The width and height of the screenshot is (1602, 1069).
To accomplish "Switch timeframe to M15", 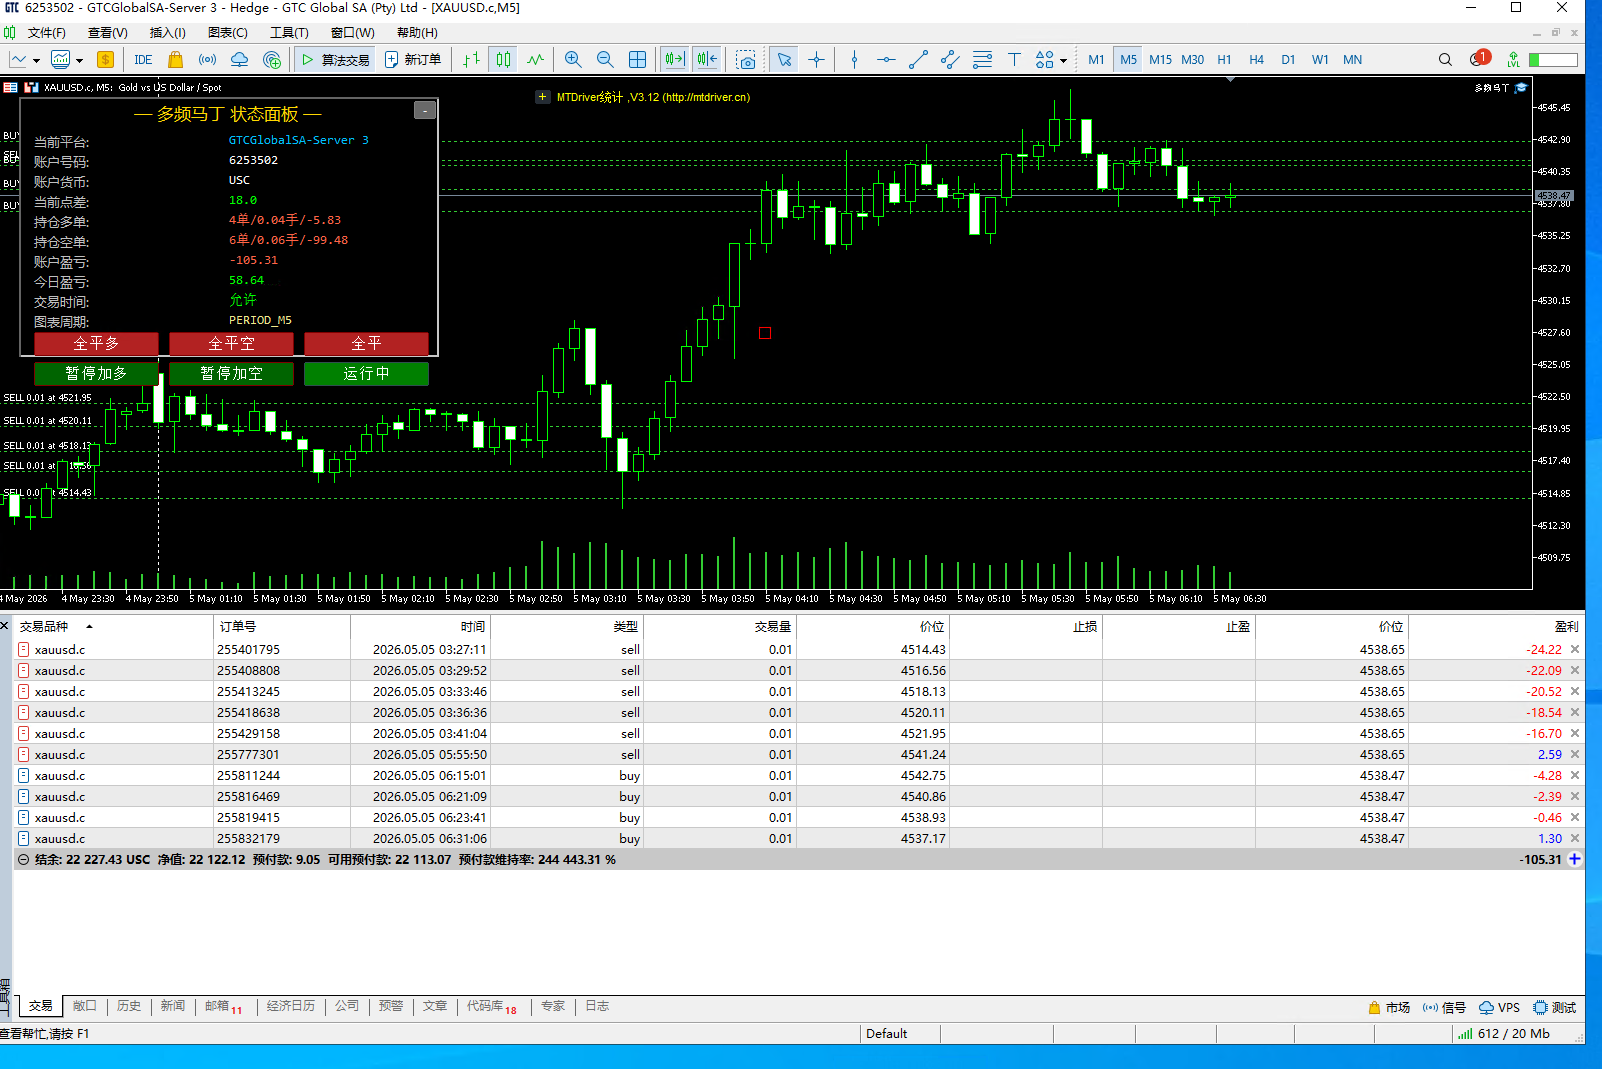I will coord(1160,60).
